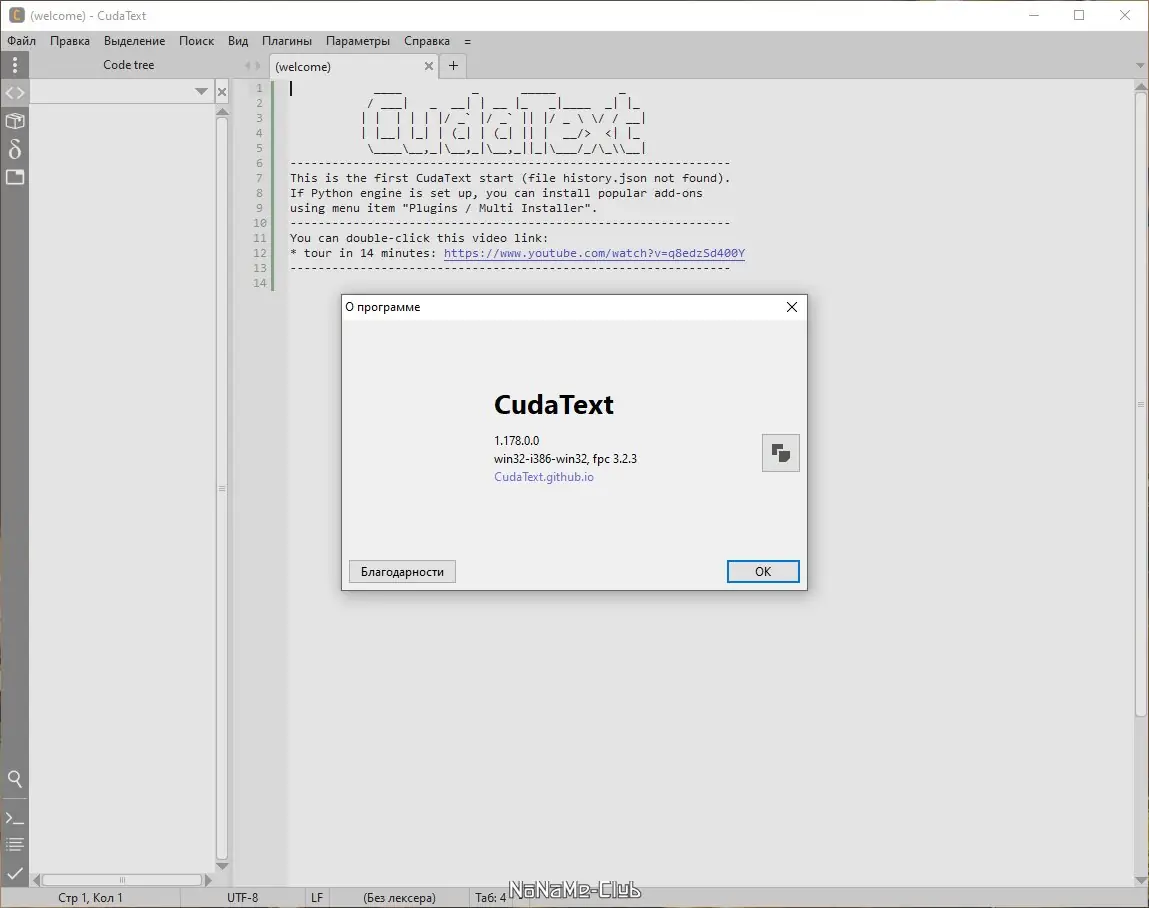The height and width of the screenshot is (908, 1149).
Task: Click the Code tree panel title
Action: (128, 65)
